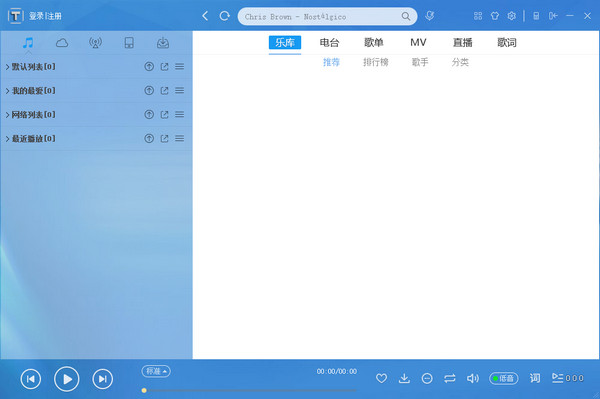Click the 00:00/00:00 time display

click(337, 371)
